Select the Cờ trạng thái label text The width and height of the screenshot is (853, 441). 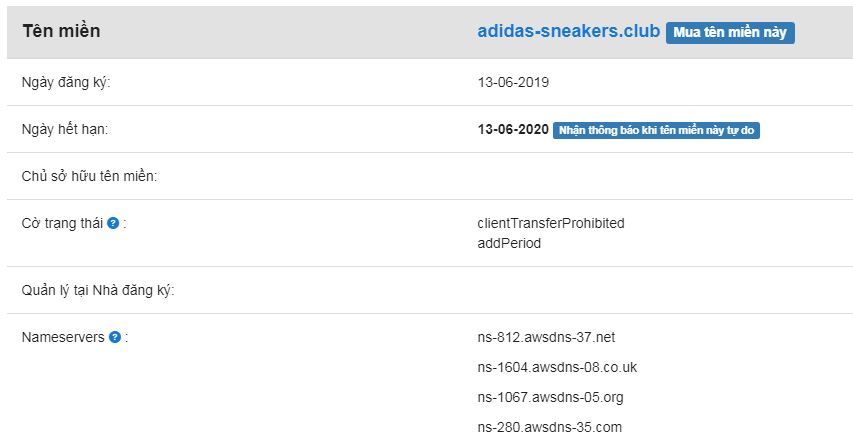tap(62, 223)
